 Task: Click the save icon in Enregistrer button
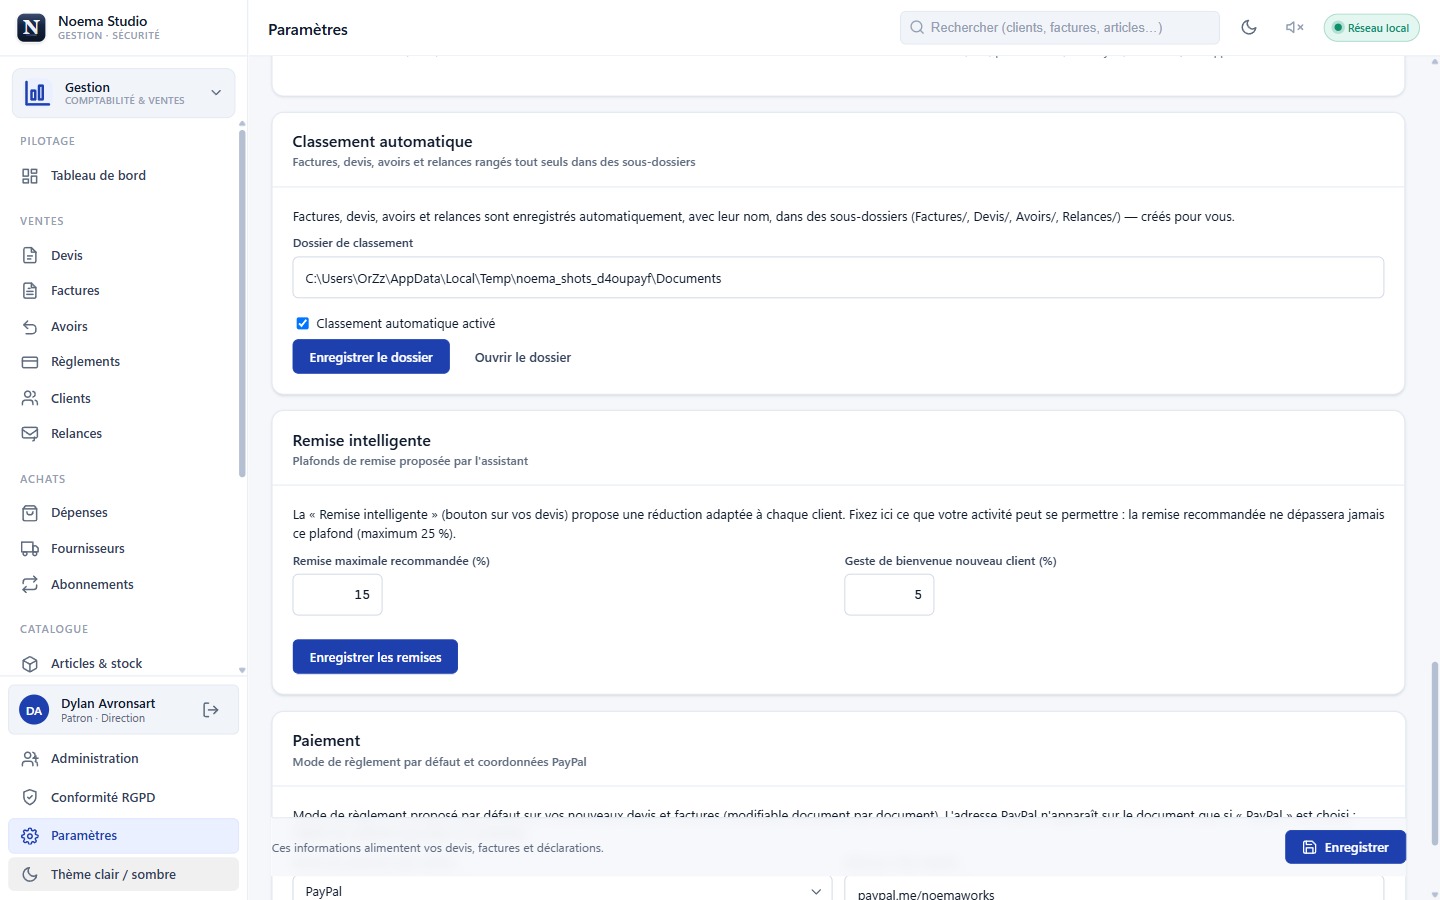point(1310,847)
